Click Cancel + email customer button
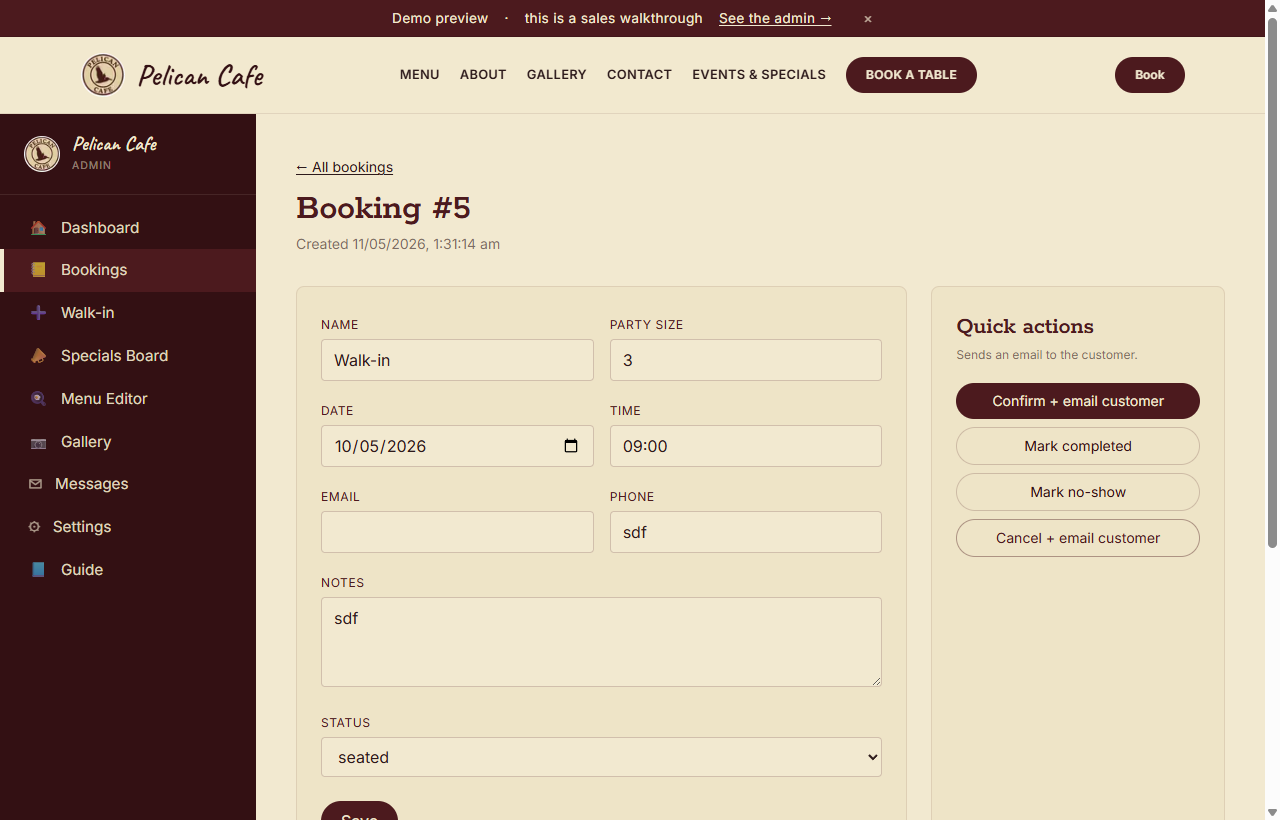Screen dimensions: 1280x820 click(x=1078, y=538)
